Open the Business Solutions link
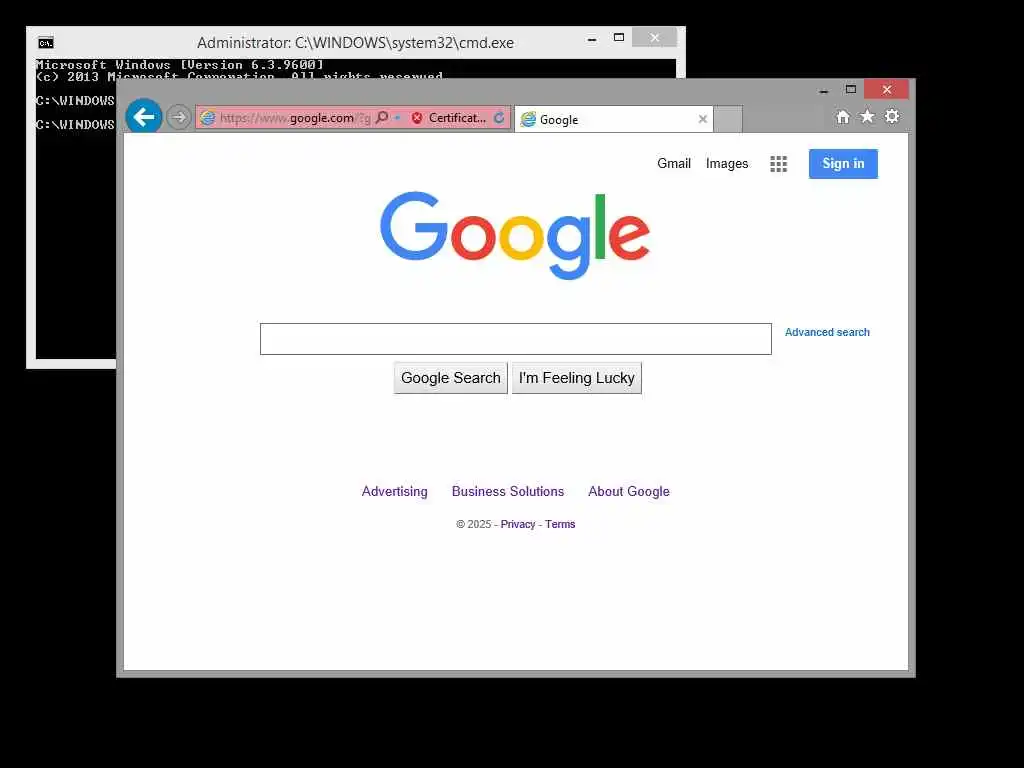This screenshot has height=768, width=1024. click(x=508, y=492)
